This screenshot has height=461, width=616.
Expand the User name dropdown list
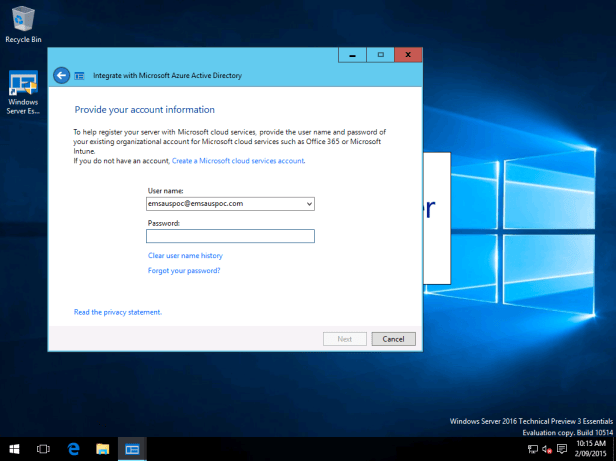[309, 203]
